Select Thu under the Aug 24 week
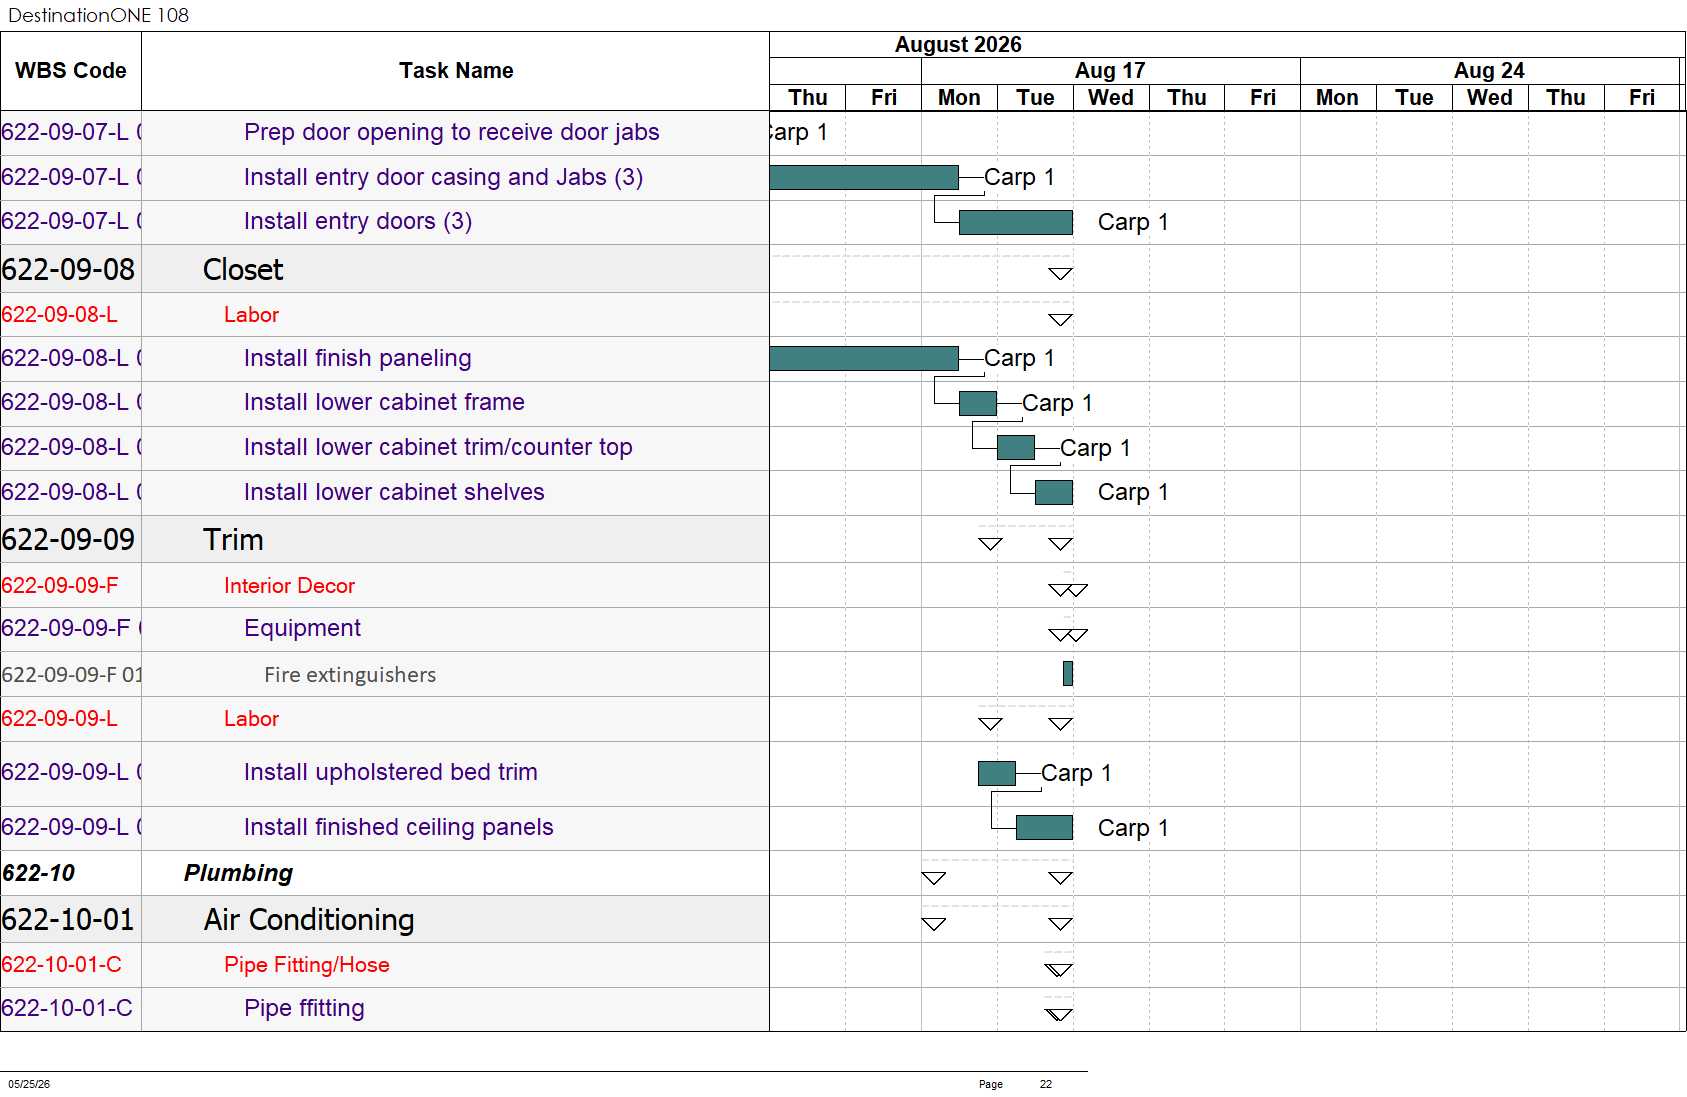The height and width of the screenshot is (1097, 1687). tap(1566, 98)
